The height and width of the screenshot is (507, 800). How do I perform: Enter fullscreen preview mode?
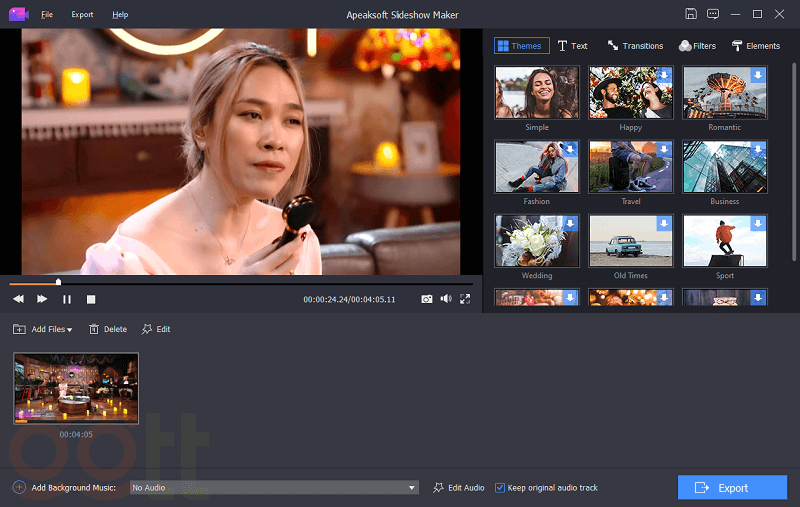465,299
